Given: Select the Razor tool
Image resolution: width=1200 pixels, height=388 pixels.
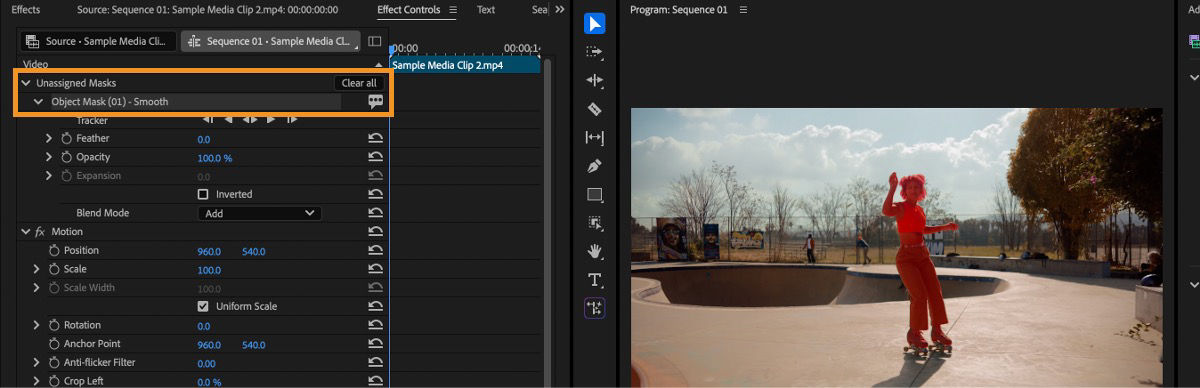Looking at the screenshot, I should click(x=594, y=108).
